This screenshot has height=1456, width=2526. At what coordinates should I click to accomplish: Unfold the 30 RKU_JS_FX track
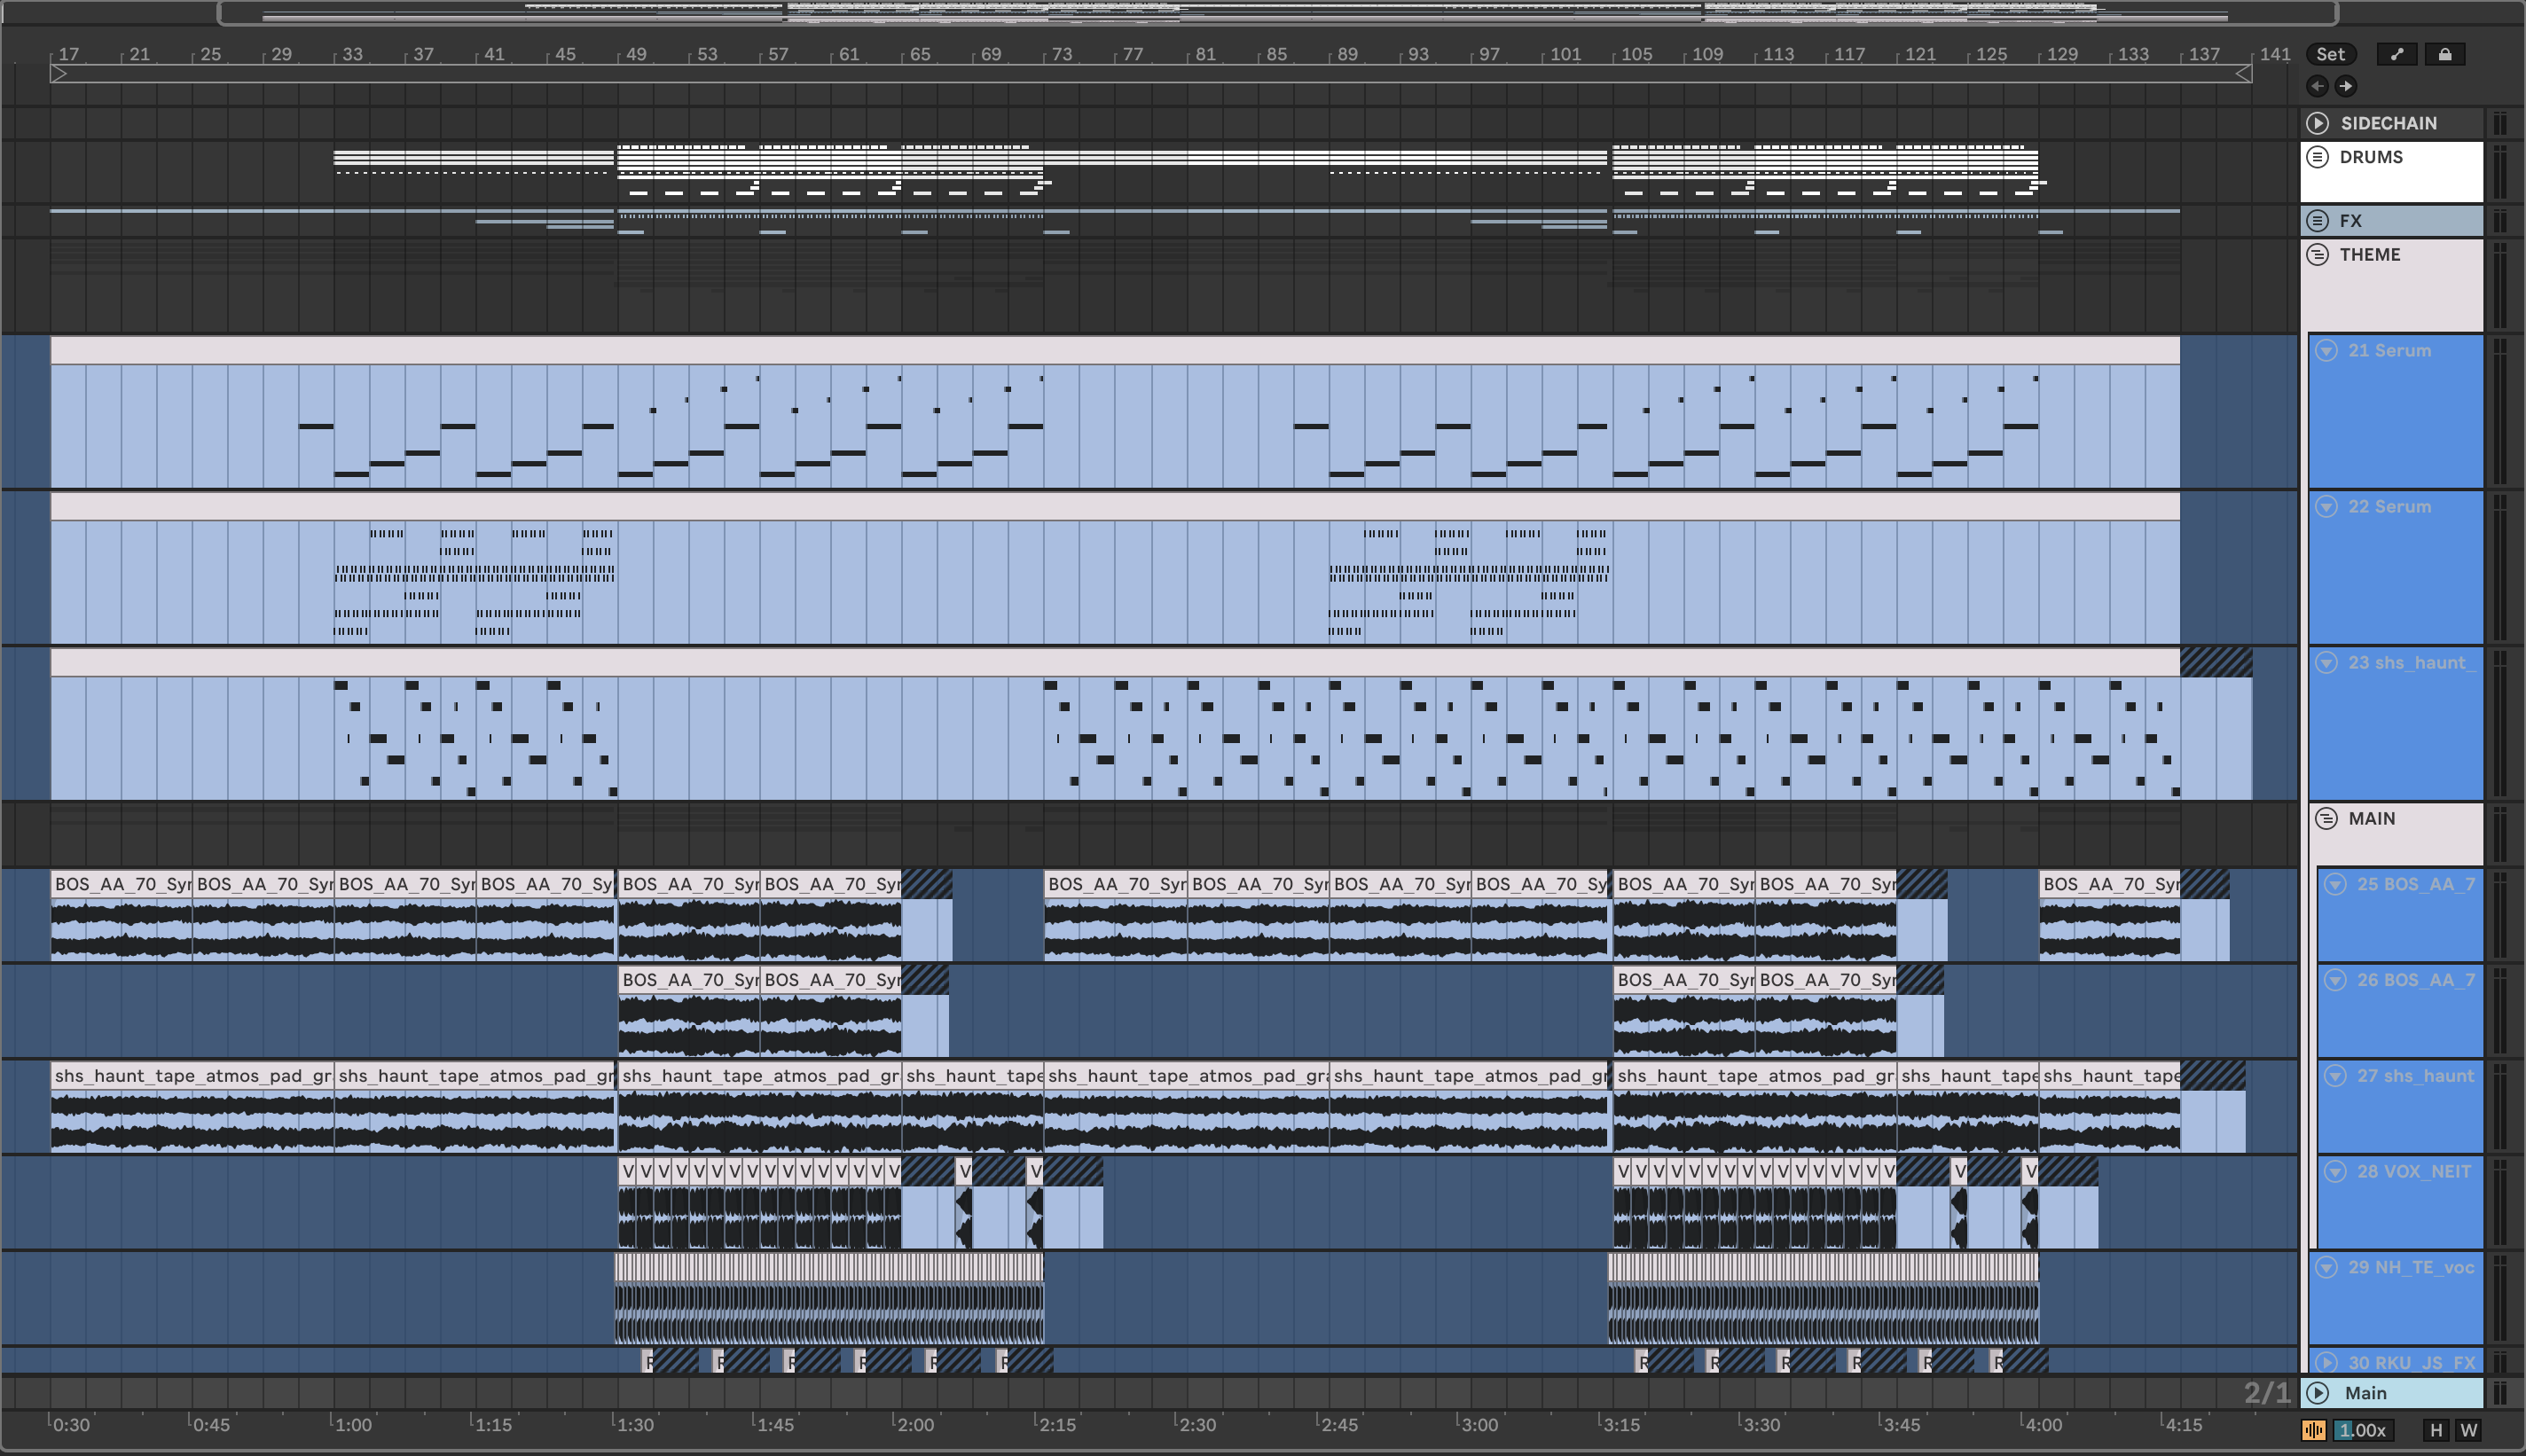(2327, 1363)
